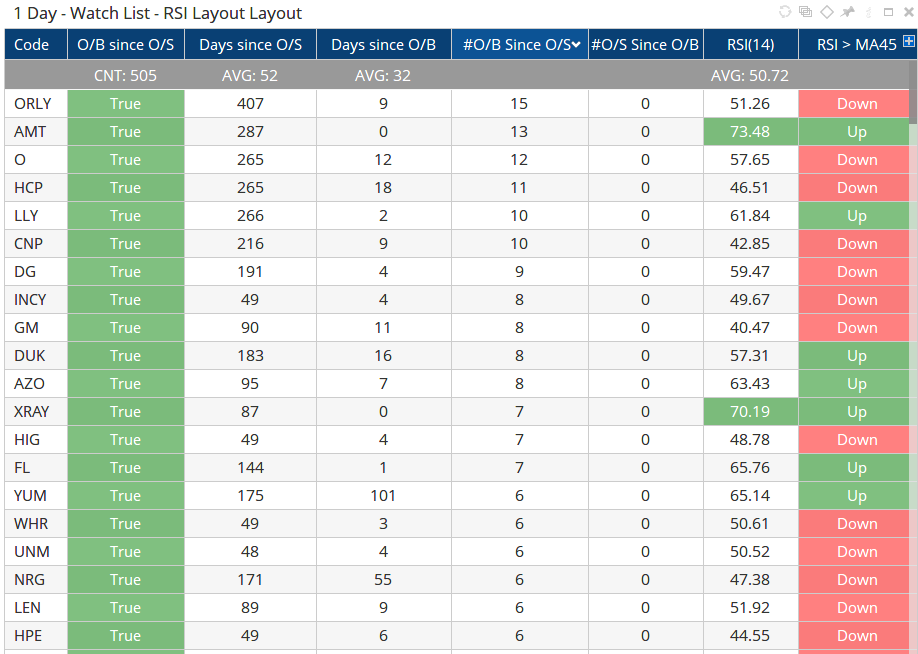Image resolution: width=918 pixels, height=654 pixels.
Task: Select the LLY ticker
Action: 26,216
